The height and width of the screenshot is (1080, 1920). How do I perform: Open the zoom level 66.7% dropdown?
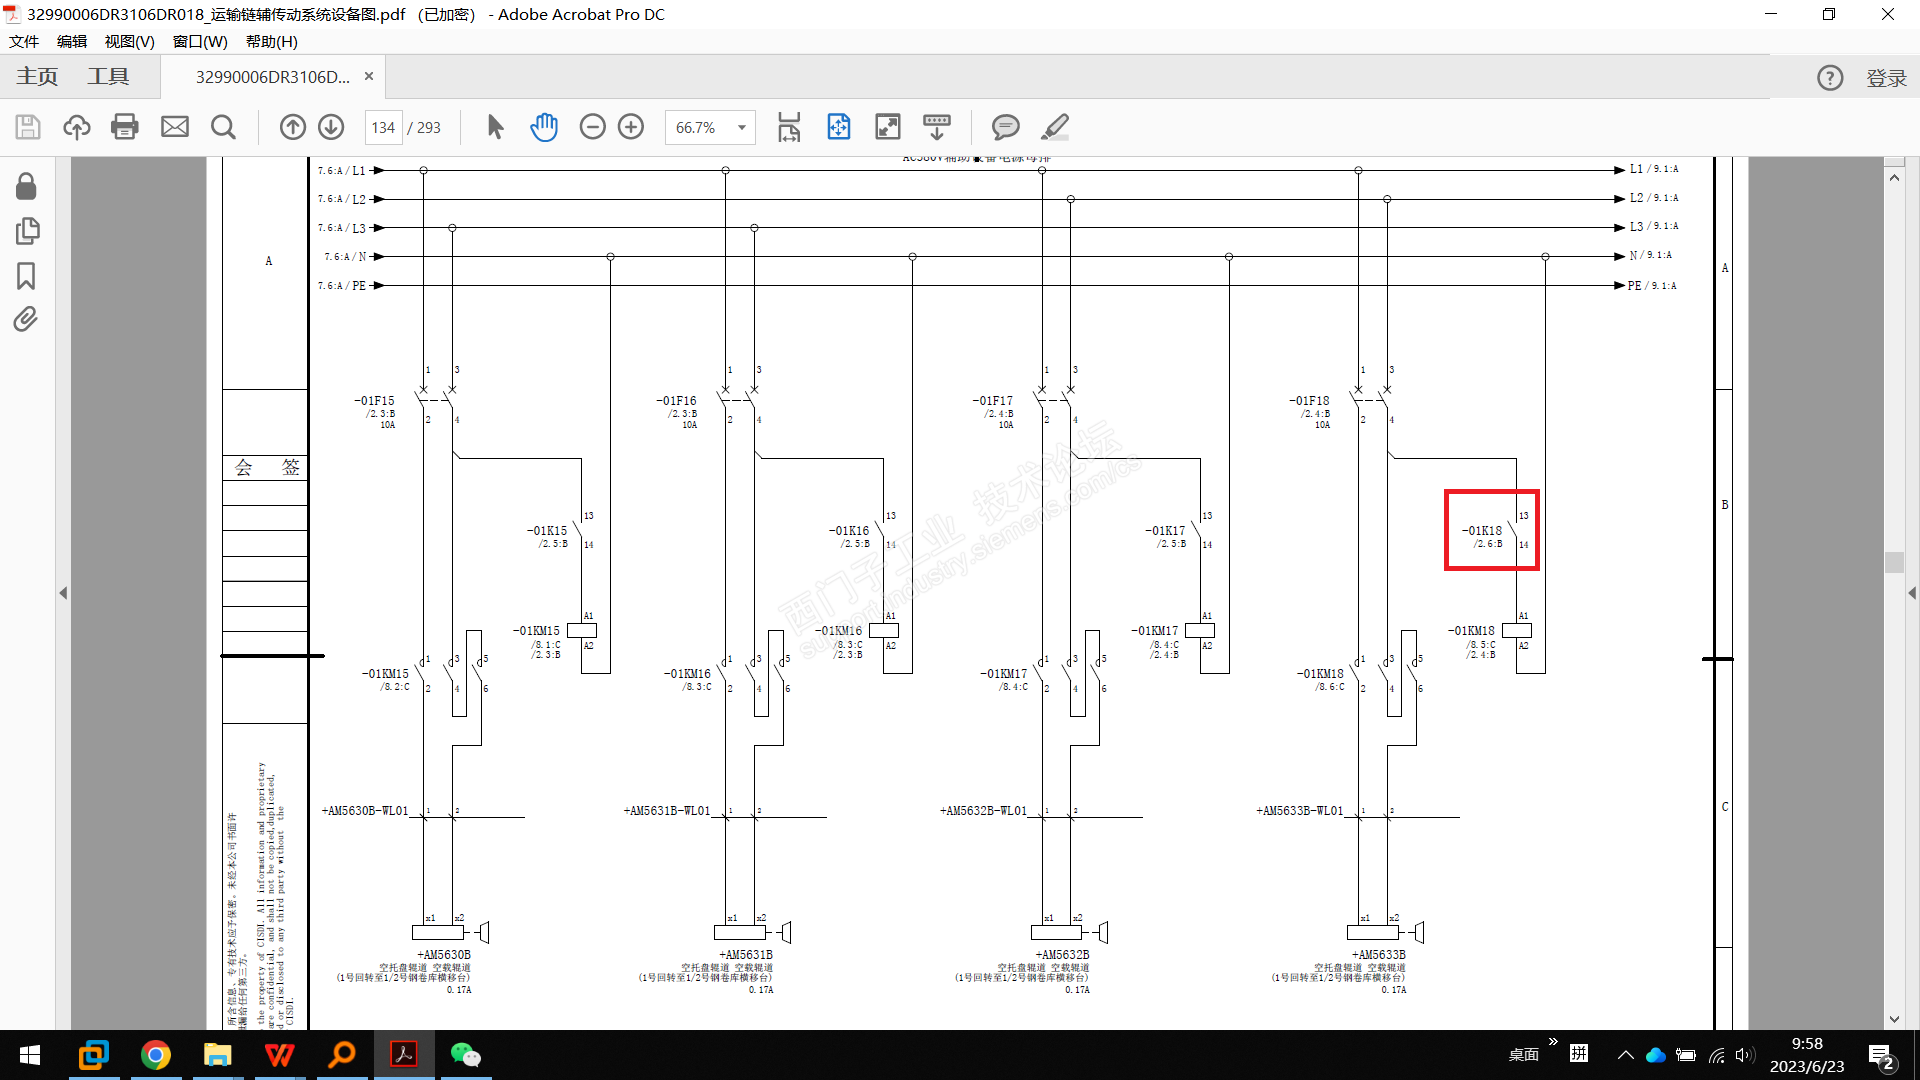[x=742, y=128]
